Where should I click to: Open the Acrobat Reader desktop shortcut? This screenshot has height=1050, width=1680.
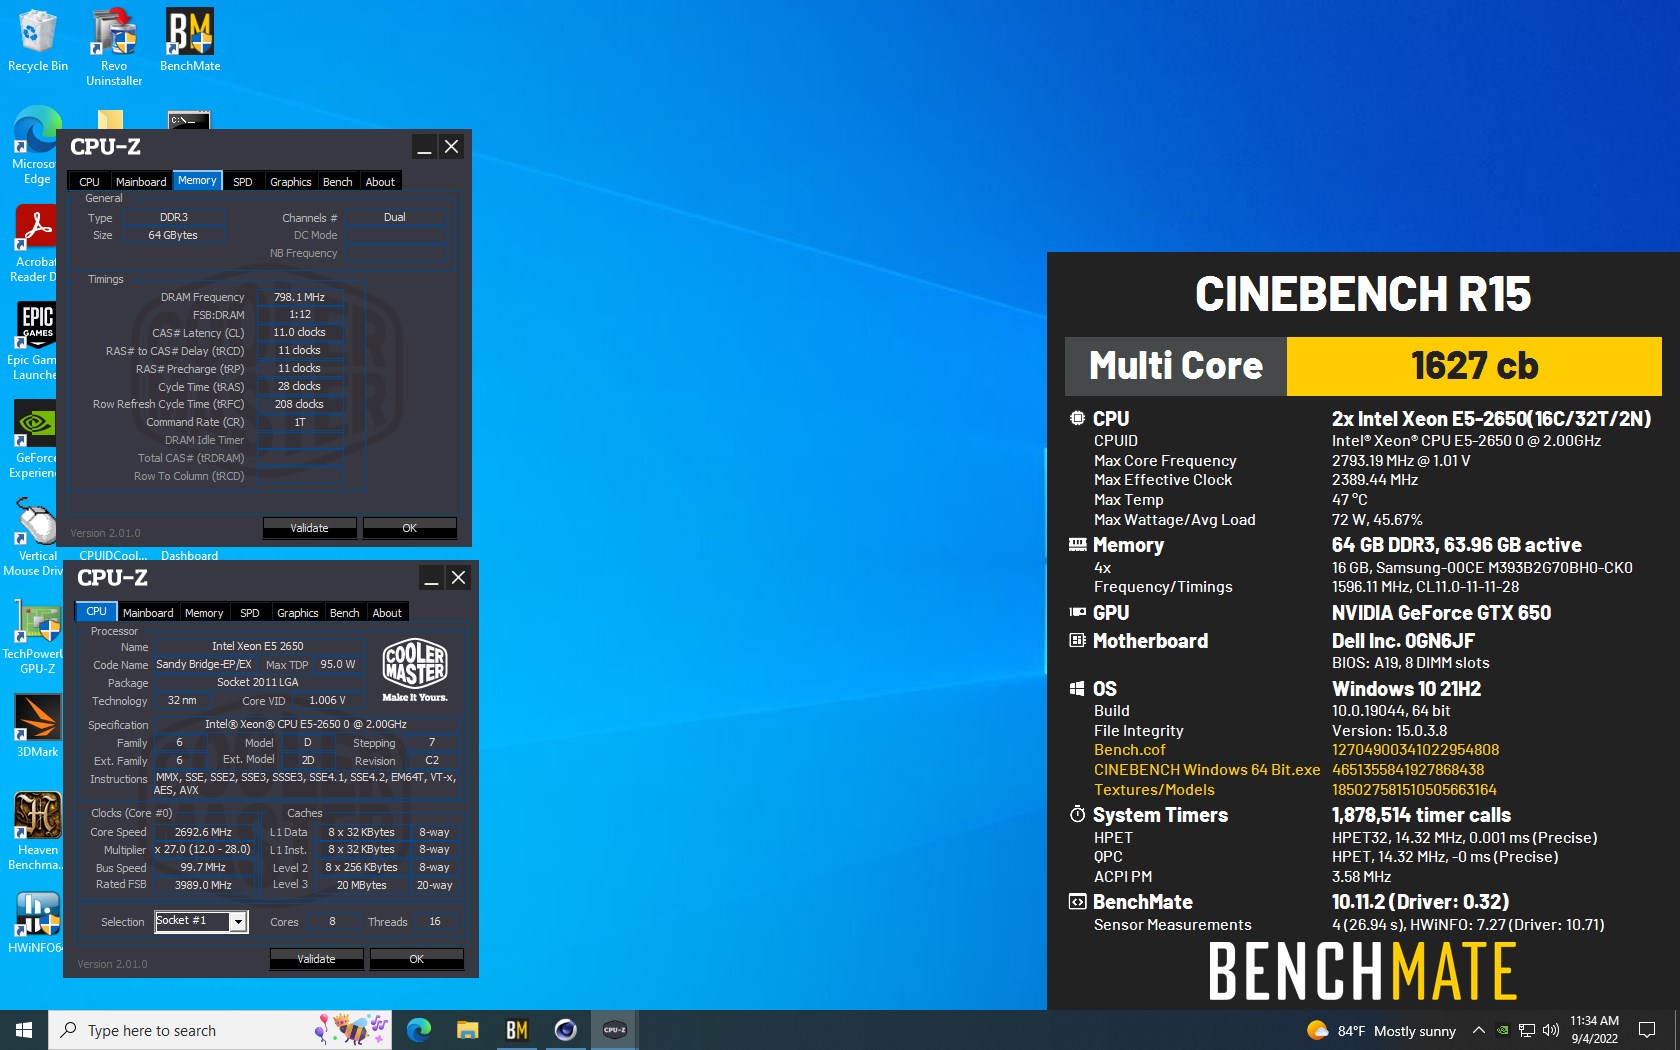pos(34,245)
